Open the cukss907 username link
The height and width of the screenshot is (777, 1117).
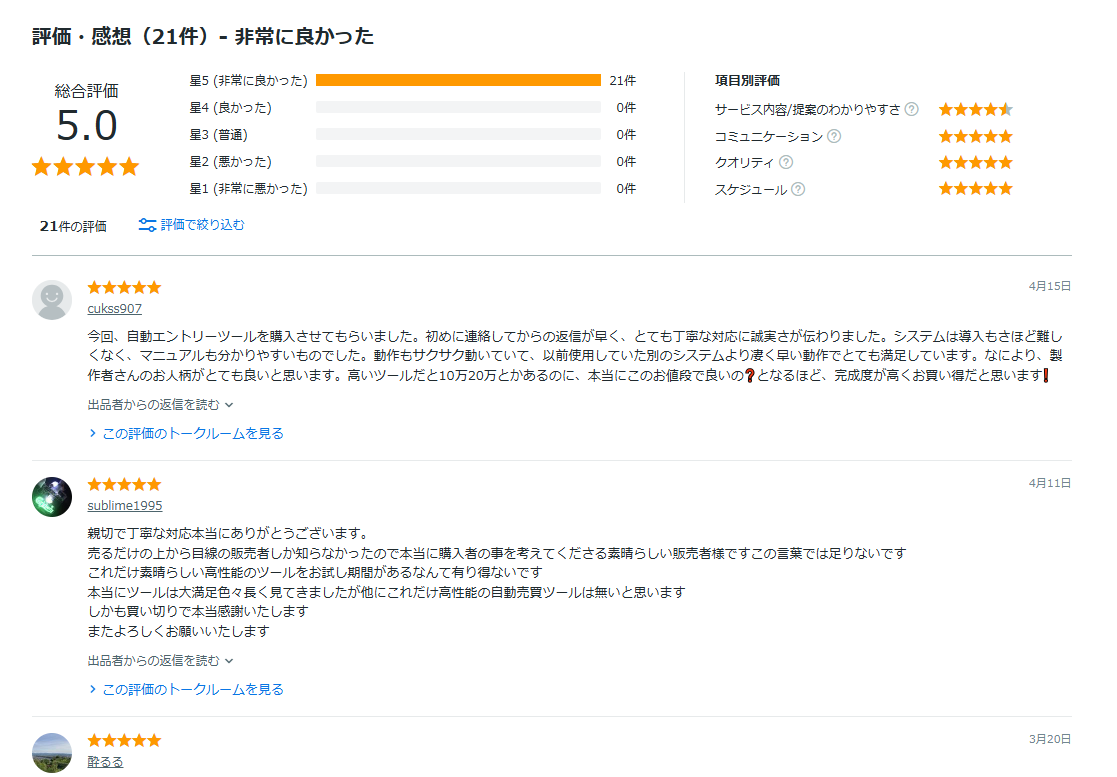(114, 309)
